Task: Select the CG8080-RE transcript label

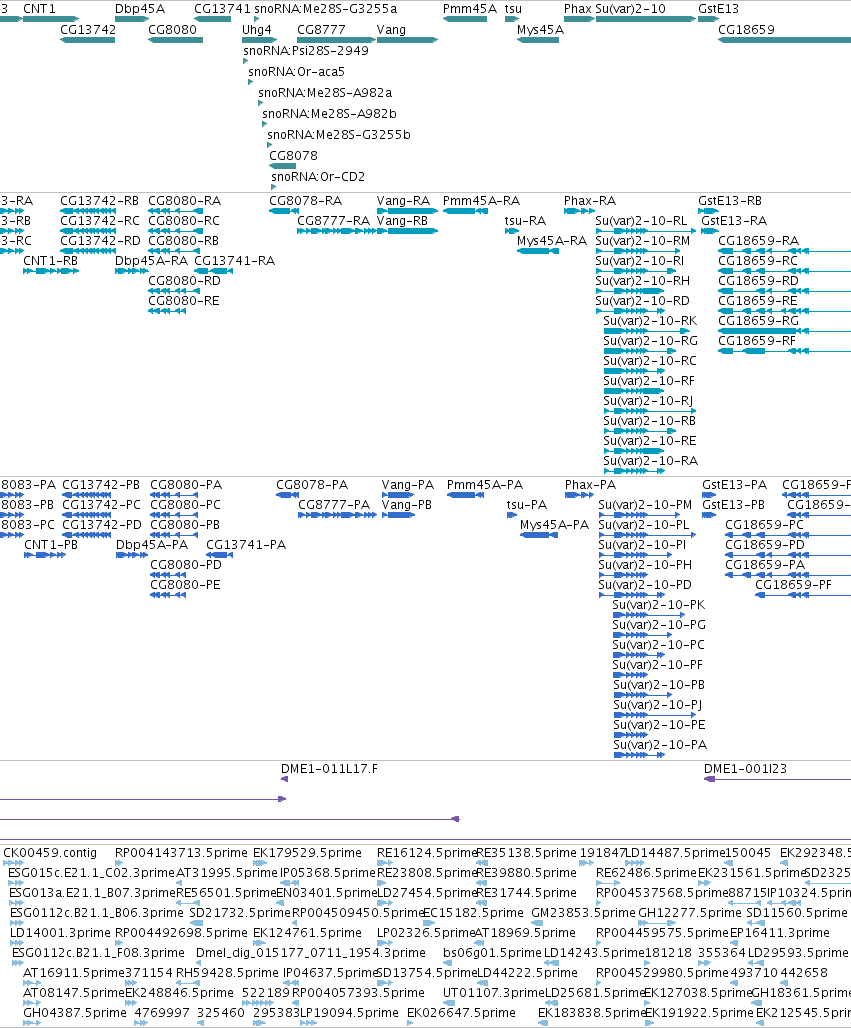Action: coord(184,300)
